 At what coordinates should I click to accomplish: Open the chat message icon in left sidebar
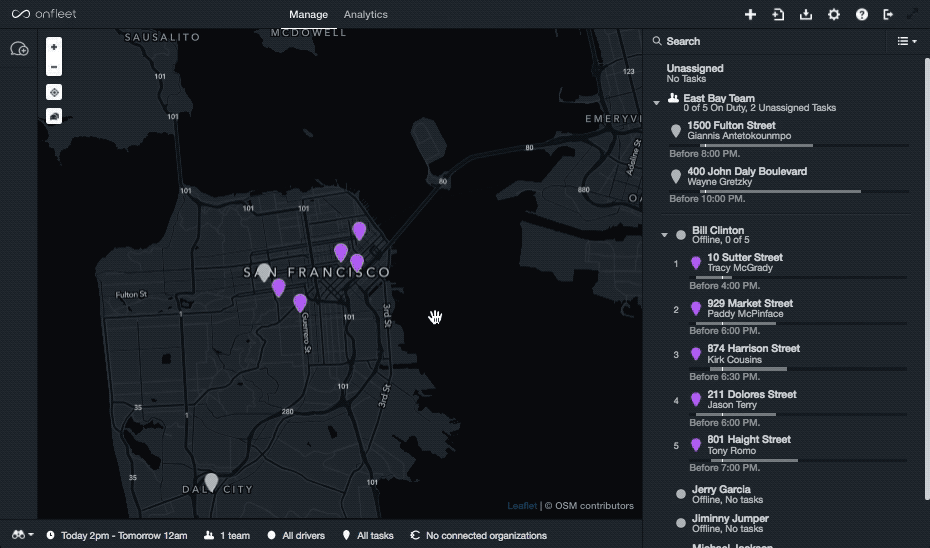pos(19,49)
